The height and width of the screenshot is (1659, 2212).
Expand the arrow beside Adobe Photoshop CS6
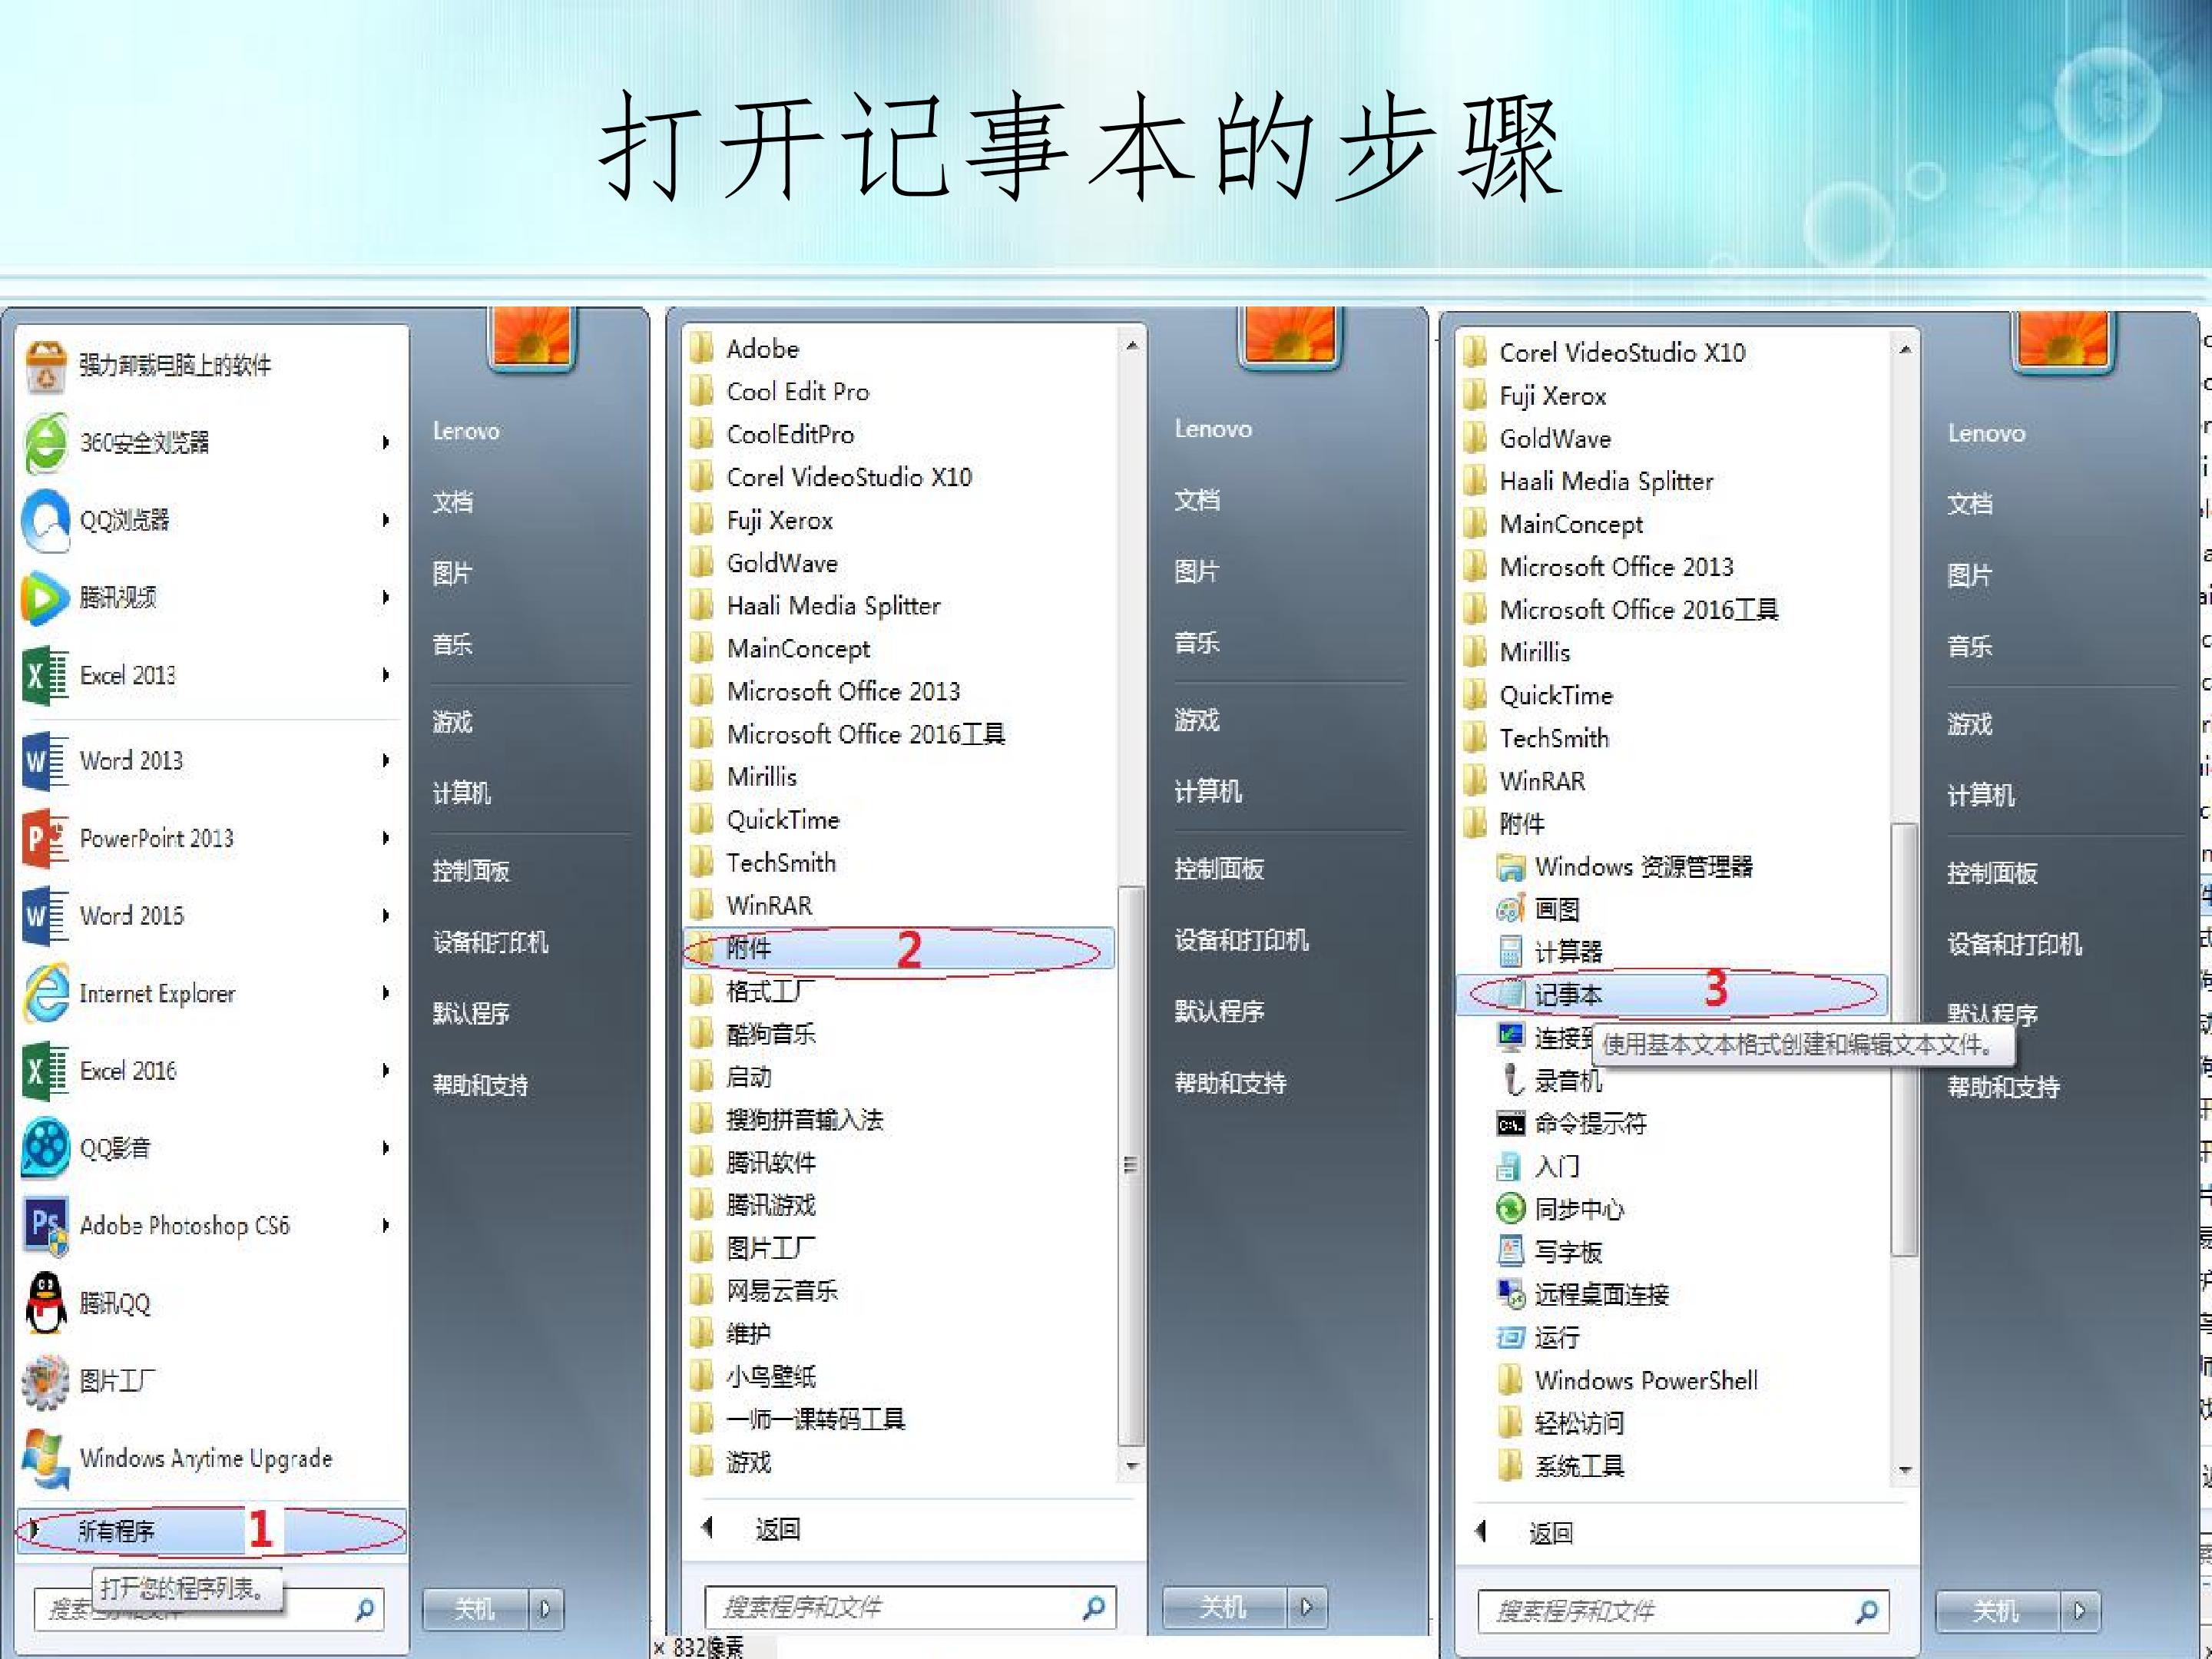386,1226
